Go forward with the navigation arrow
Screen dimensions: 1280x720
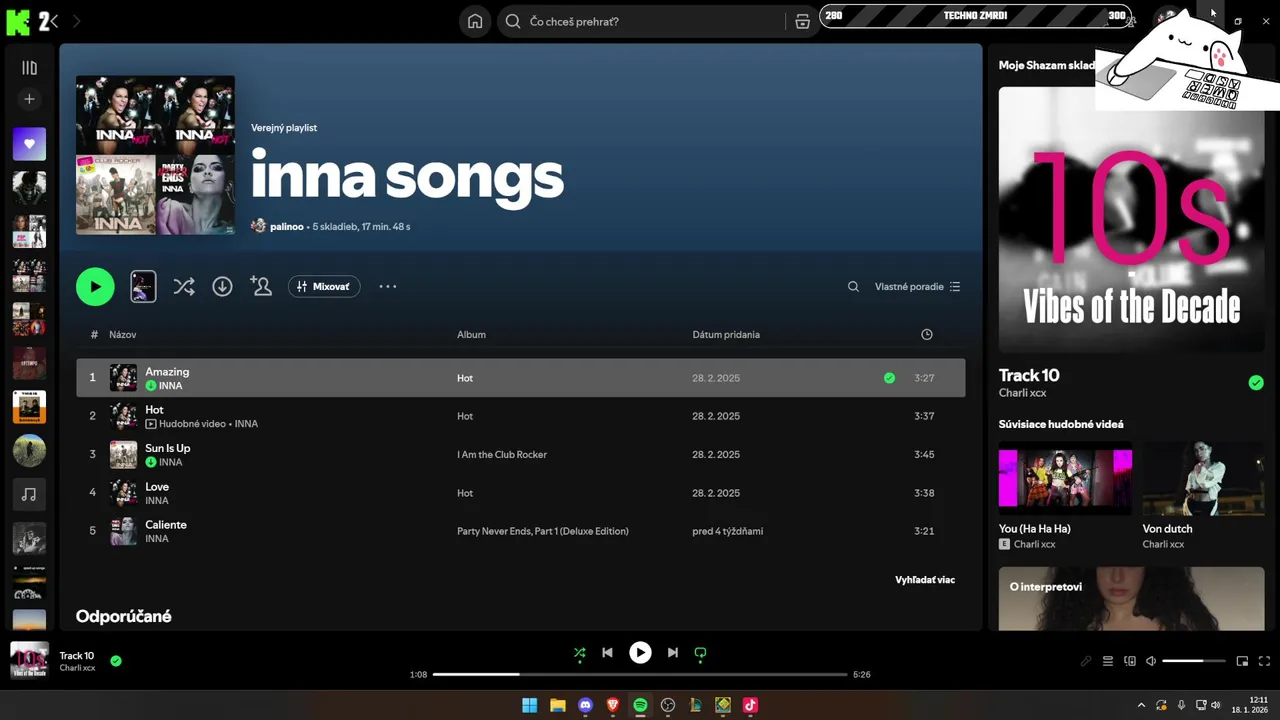pos(77,21)
